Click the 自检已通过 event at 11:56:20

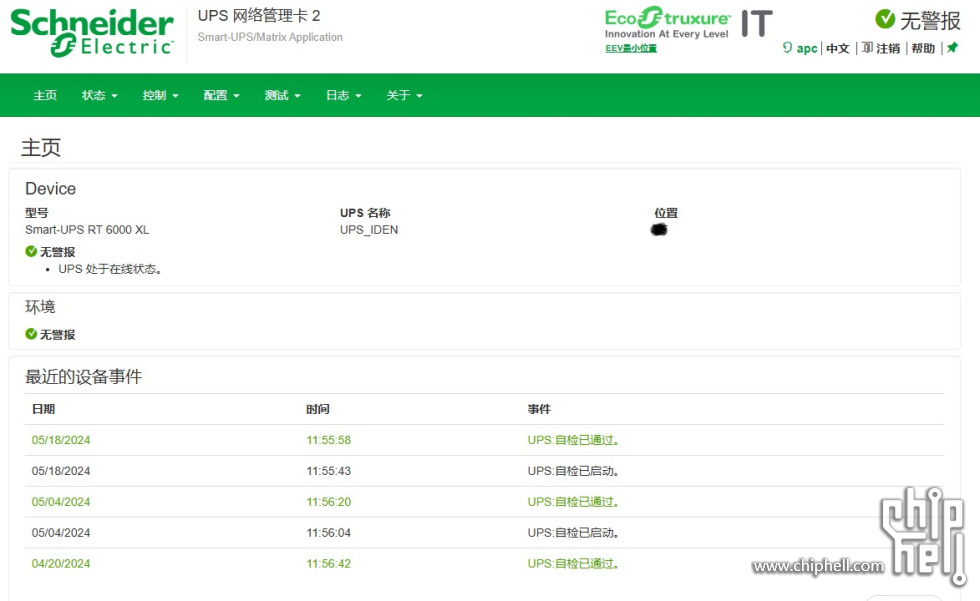coord(573,502)
